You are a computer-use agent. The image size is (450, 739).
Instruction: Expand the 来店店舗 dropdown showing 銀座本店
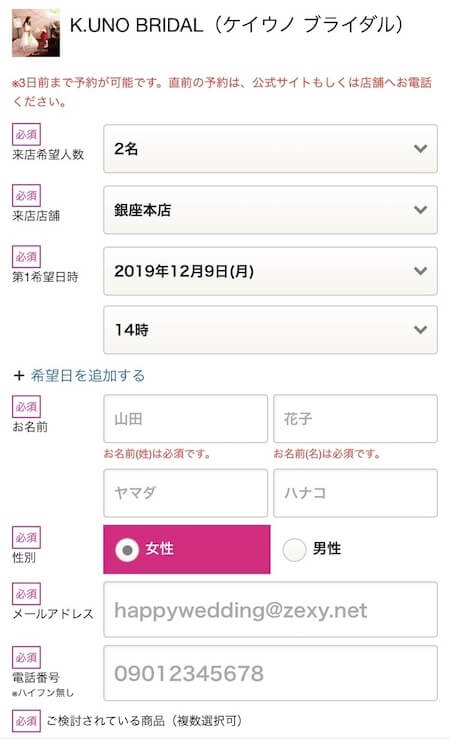[270, 210]
